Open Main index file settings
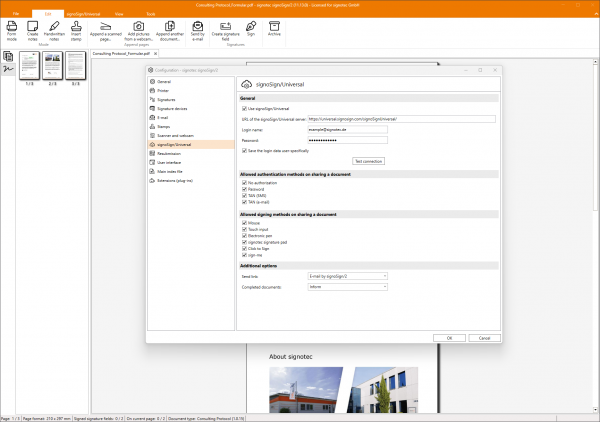This screenshot has height=422, width=600. click(x=191, y=171)
